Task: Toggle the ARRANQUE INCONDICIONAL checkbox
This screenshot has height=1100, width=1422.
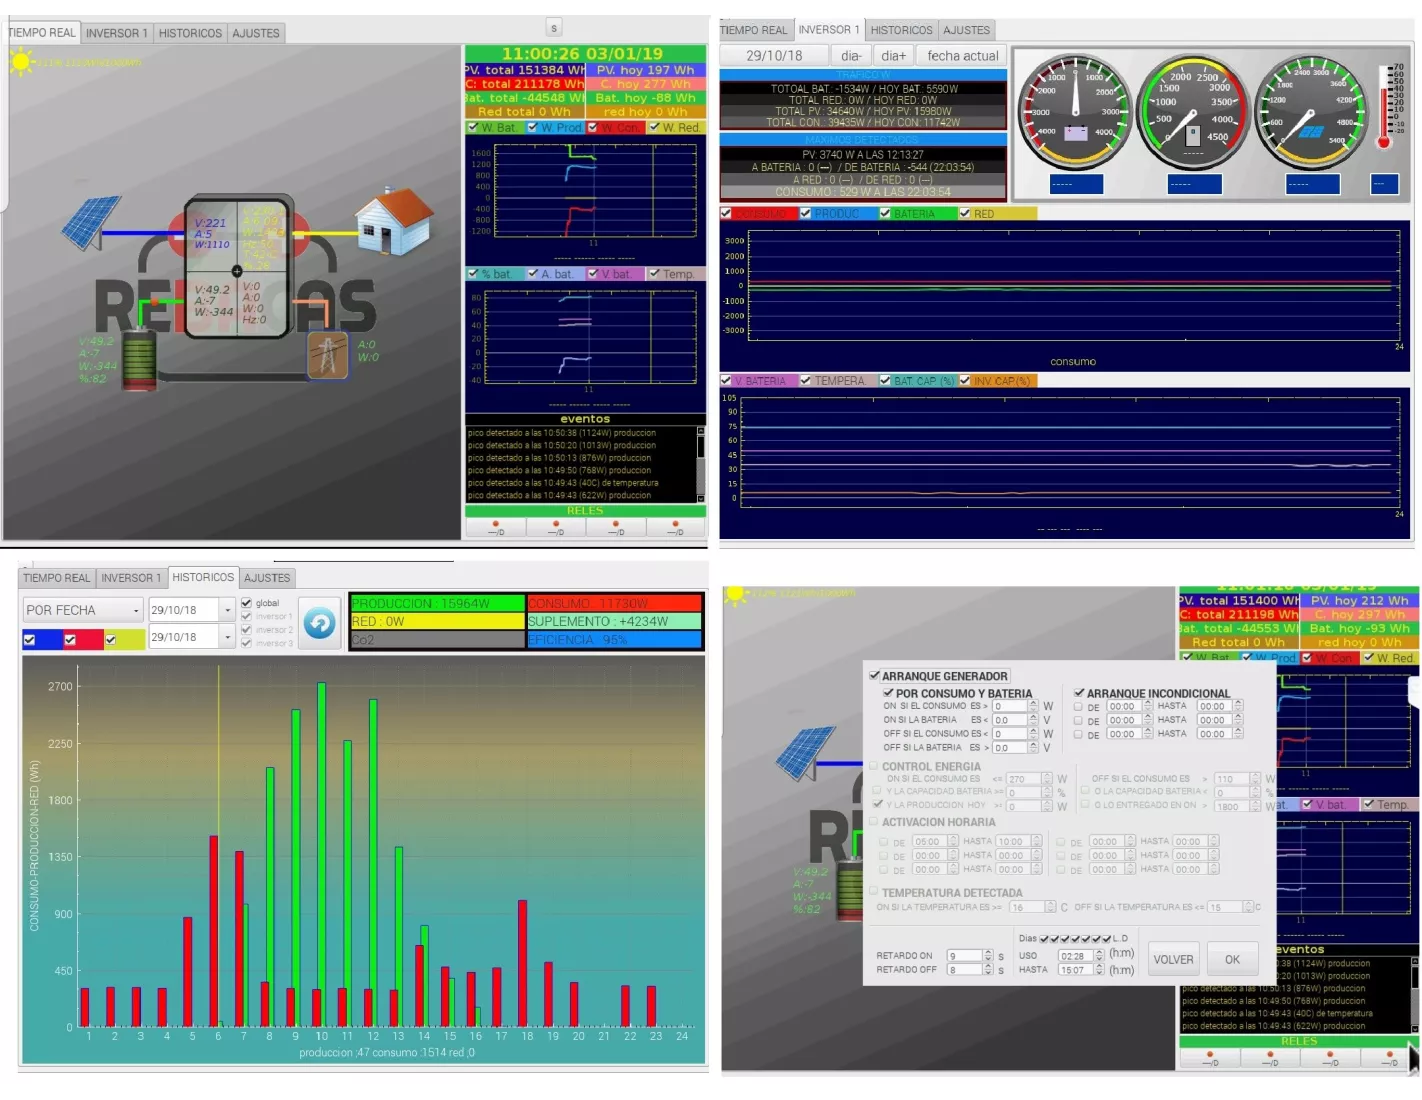Action: pos(1079,692)
